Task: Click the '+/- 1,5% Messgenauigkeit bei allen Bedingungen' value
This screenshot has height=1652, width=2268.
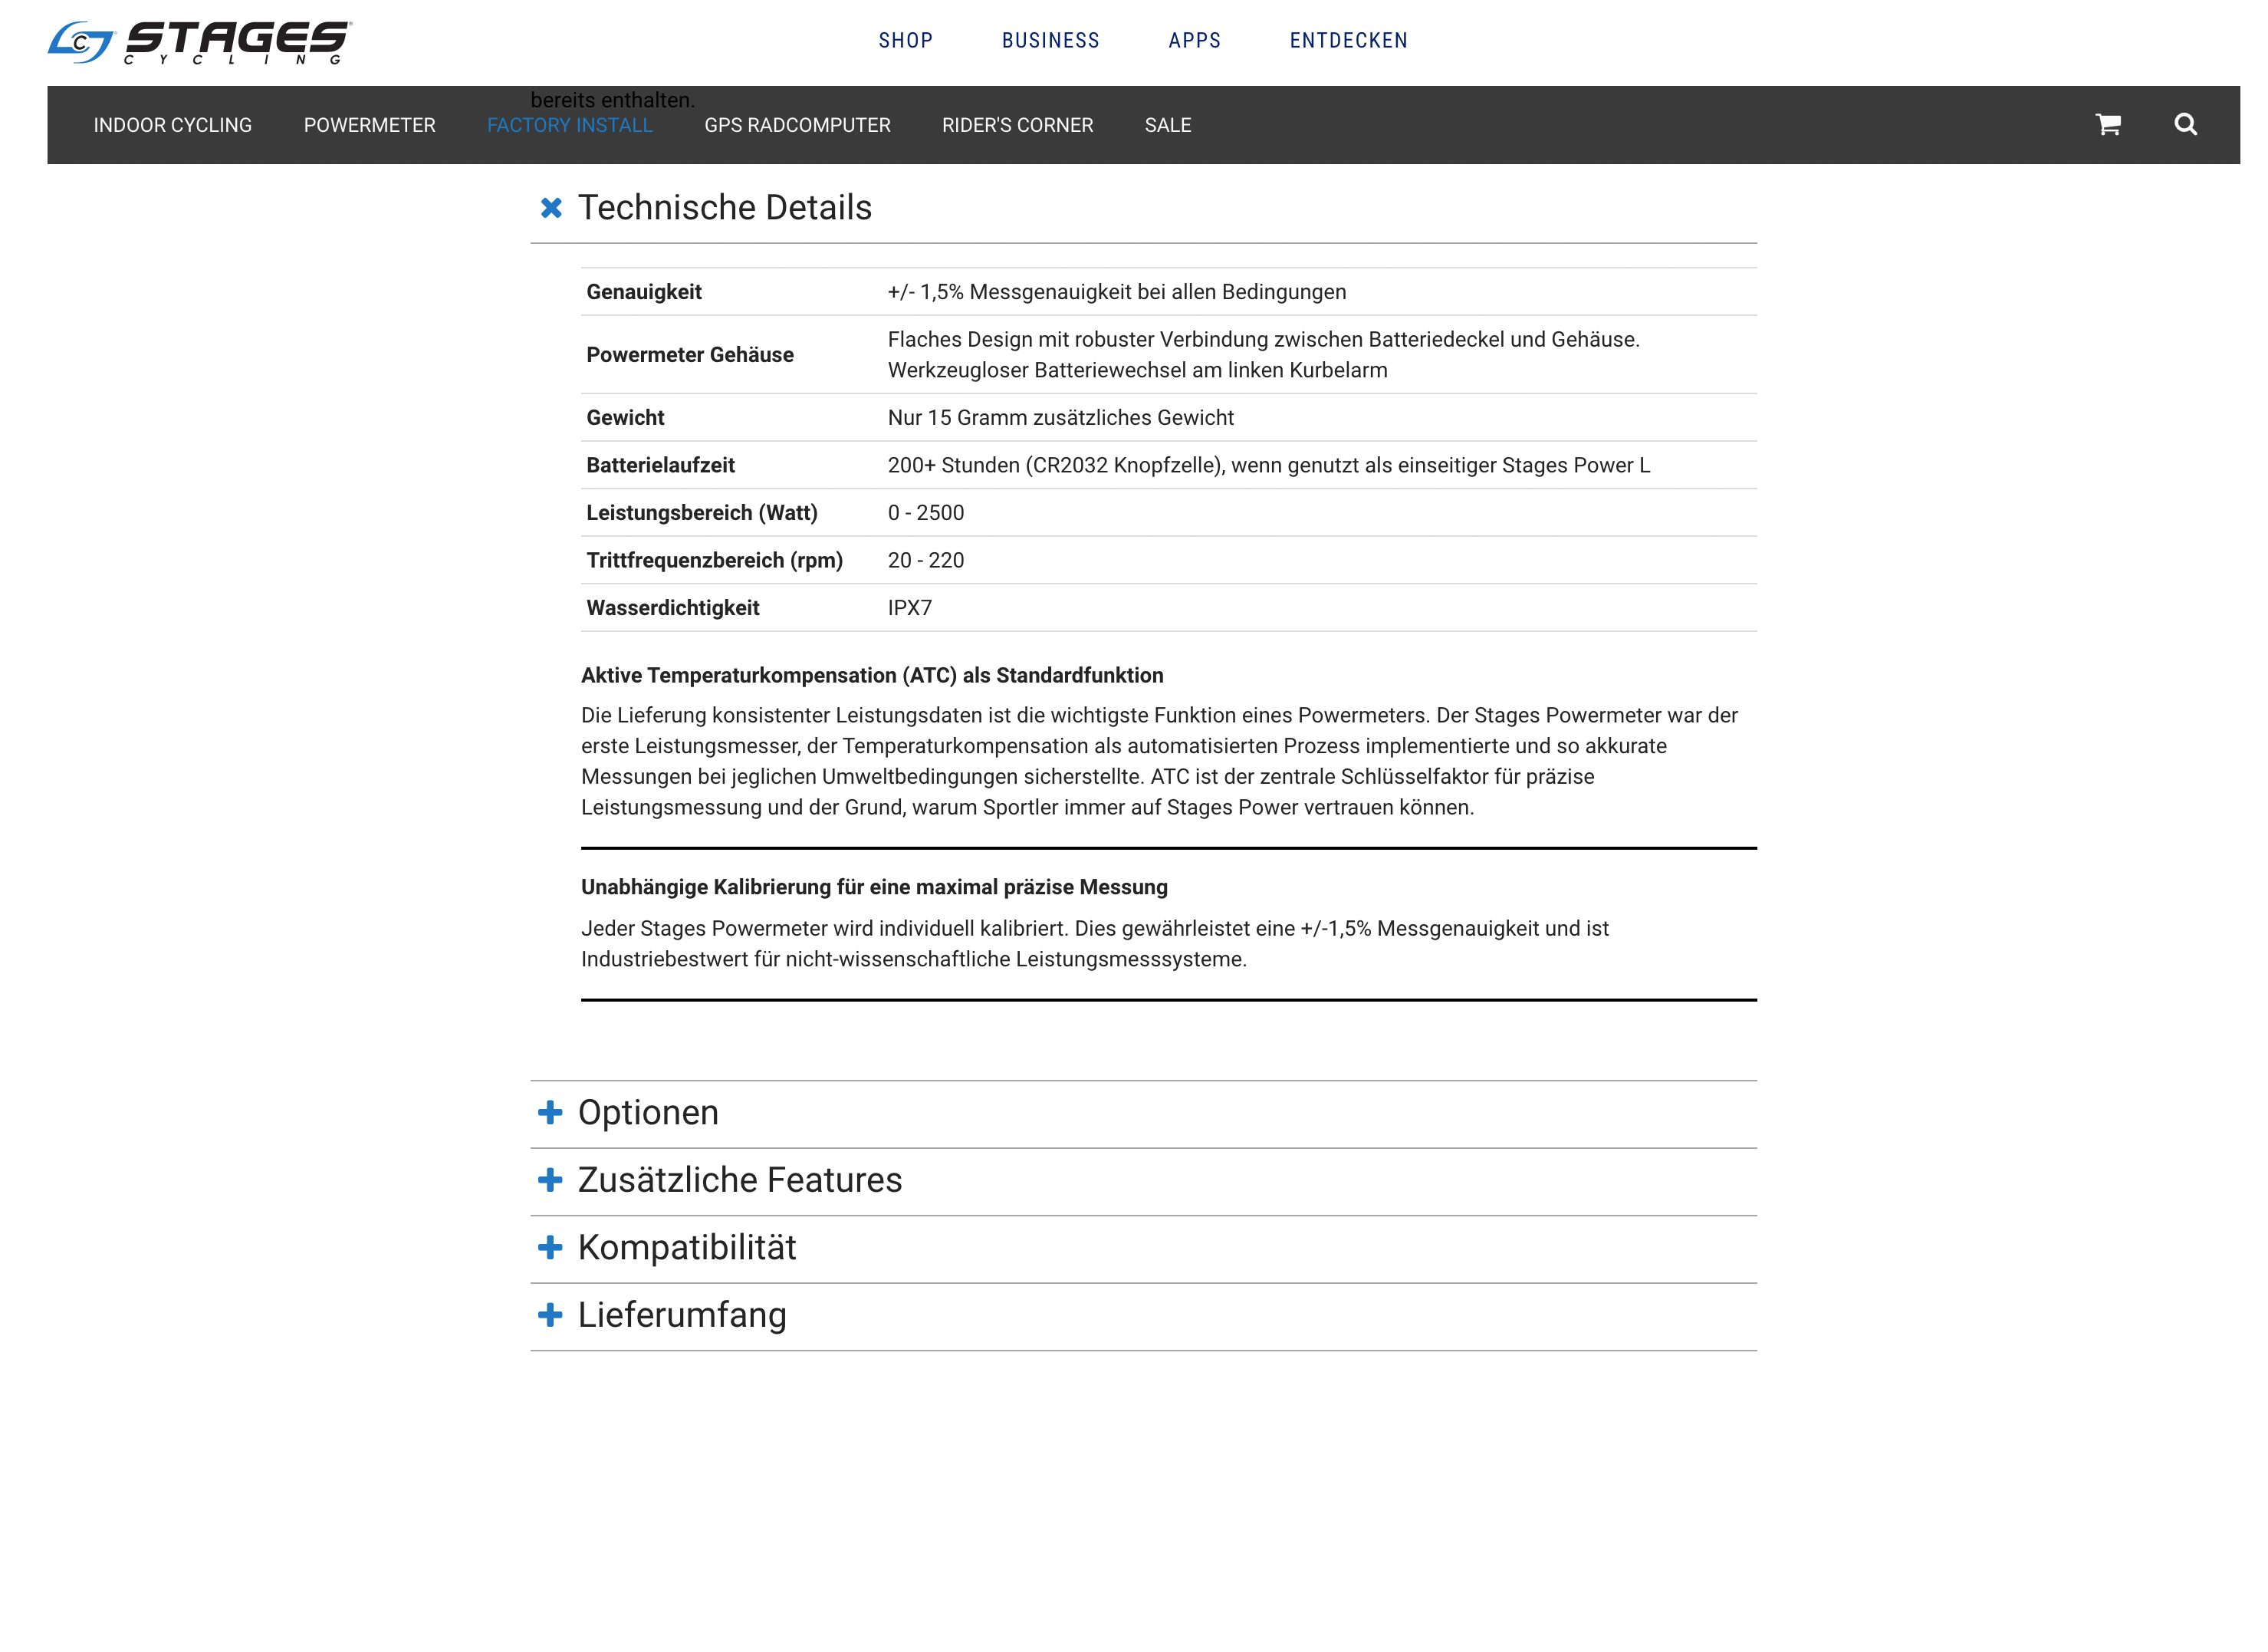Action: pyautogui.click(x=1117, y=292)
